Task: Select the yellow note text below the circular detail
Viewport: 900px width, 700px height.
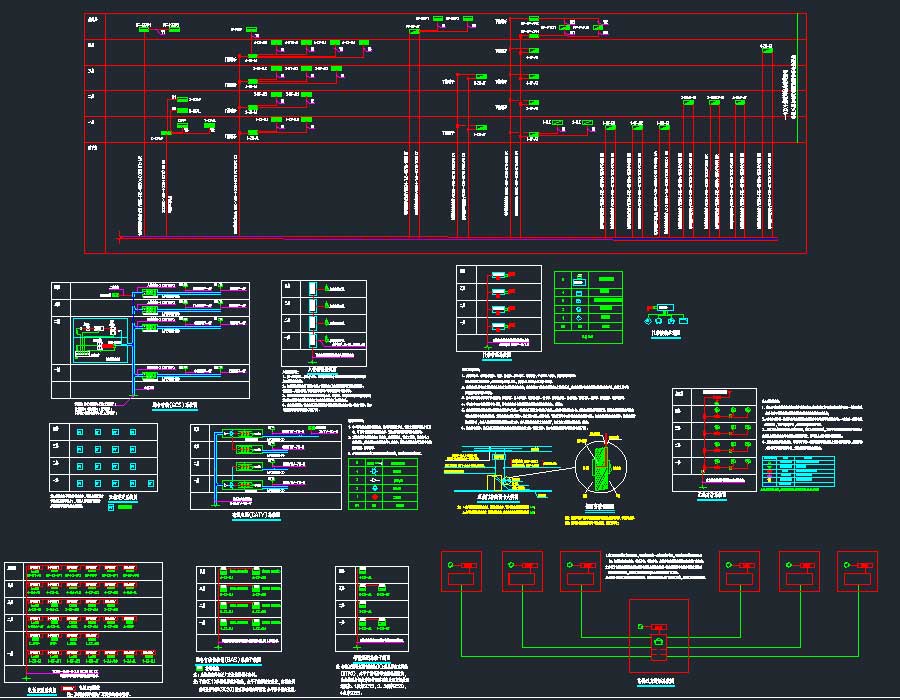Action: (600, 520)
